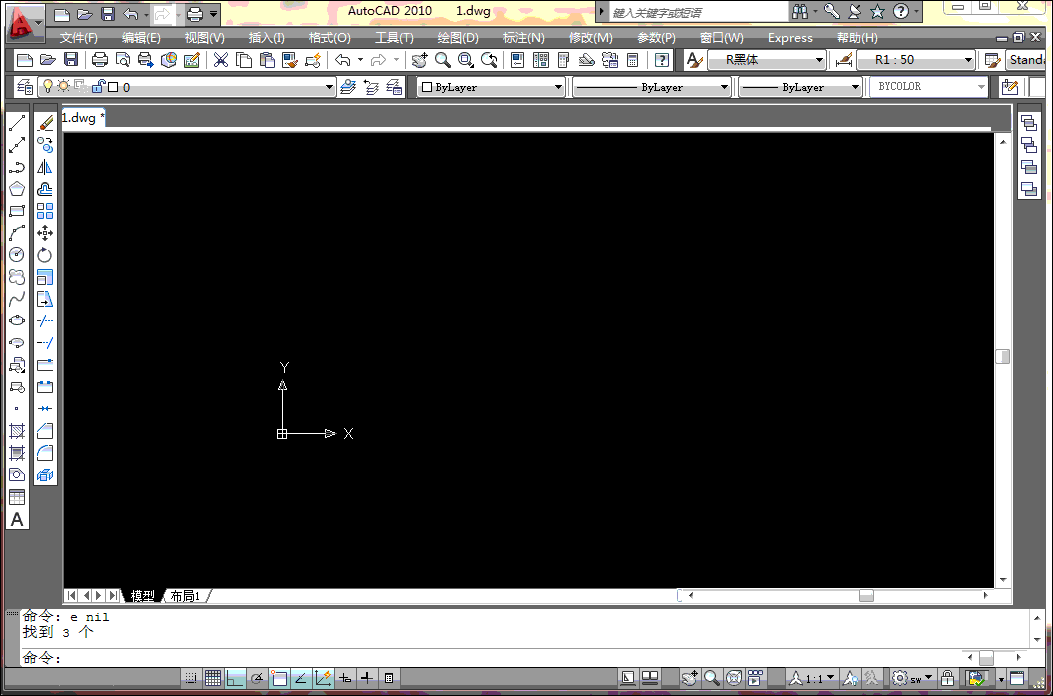Select the Rectangle draw tool
This screenshot has width=1053, height=696.
(17, 211)
